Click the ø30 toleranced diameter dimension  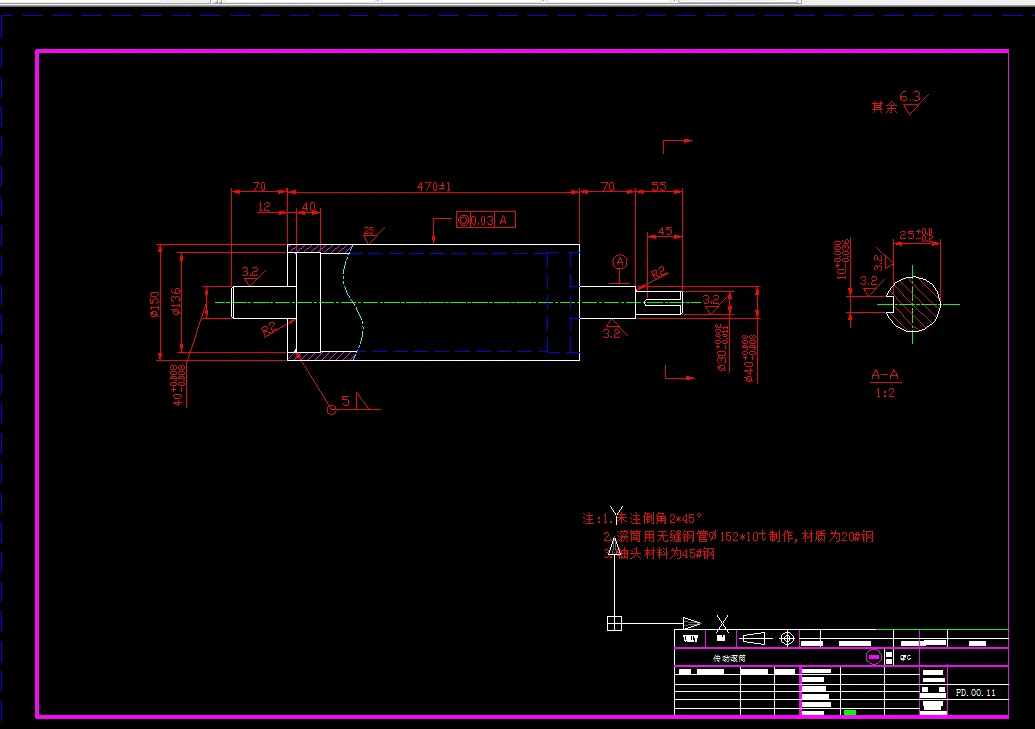[723, 348]
